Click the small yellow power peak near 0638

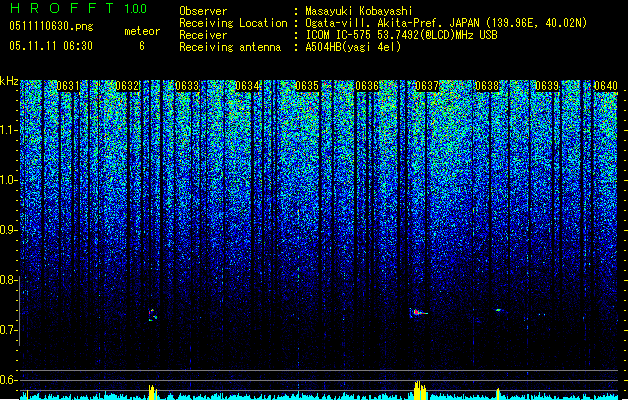click(x=498, y=393)
